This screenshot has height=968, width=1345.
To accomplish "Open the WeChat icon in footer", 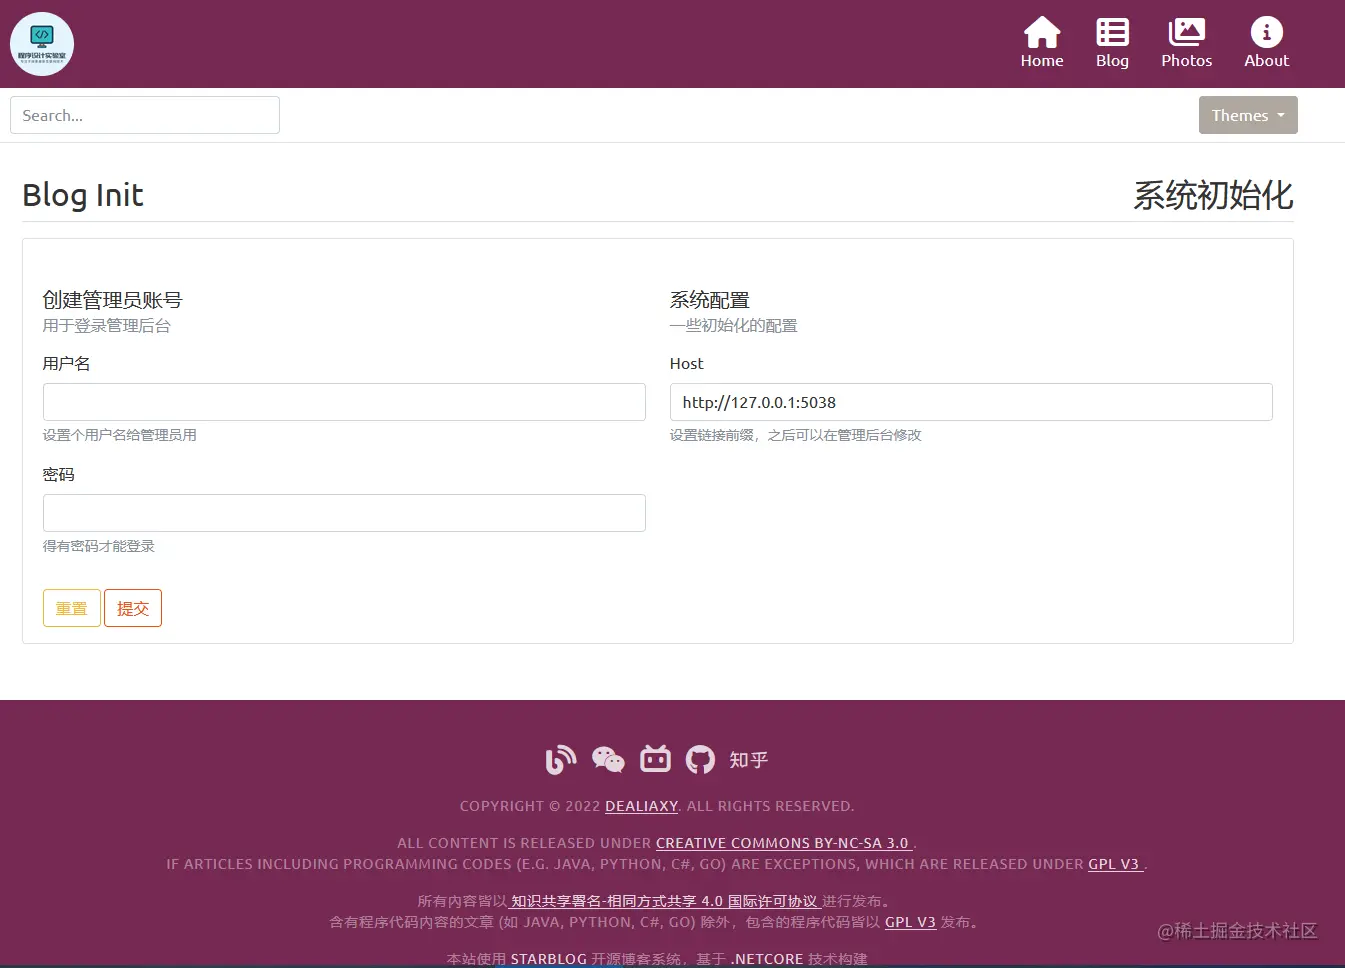I will click(x=608, y=760).
